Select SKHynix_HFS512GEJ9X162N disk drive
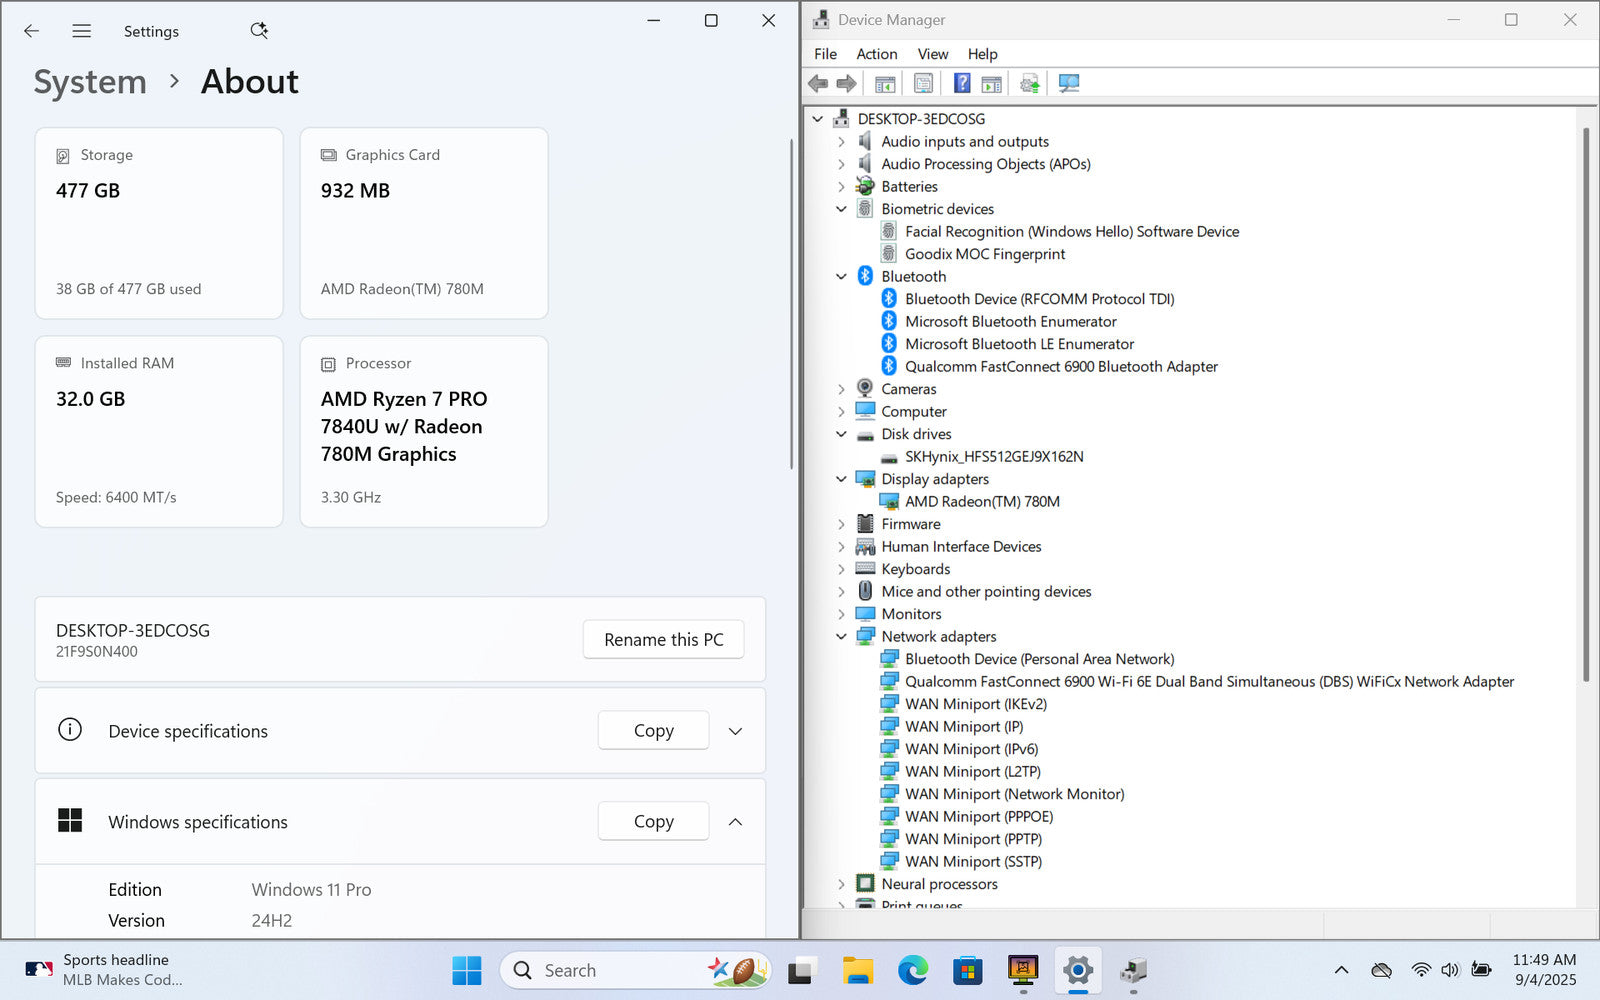1600x1000 pixels. [x=994, y=457]
